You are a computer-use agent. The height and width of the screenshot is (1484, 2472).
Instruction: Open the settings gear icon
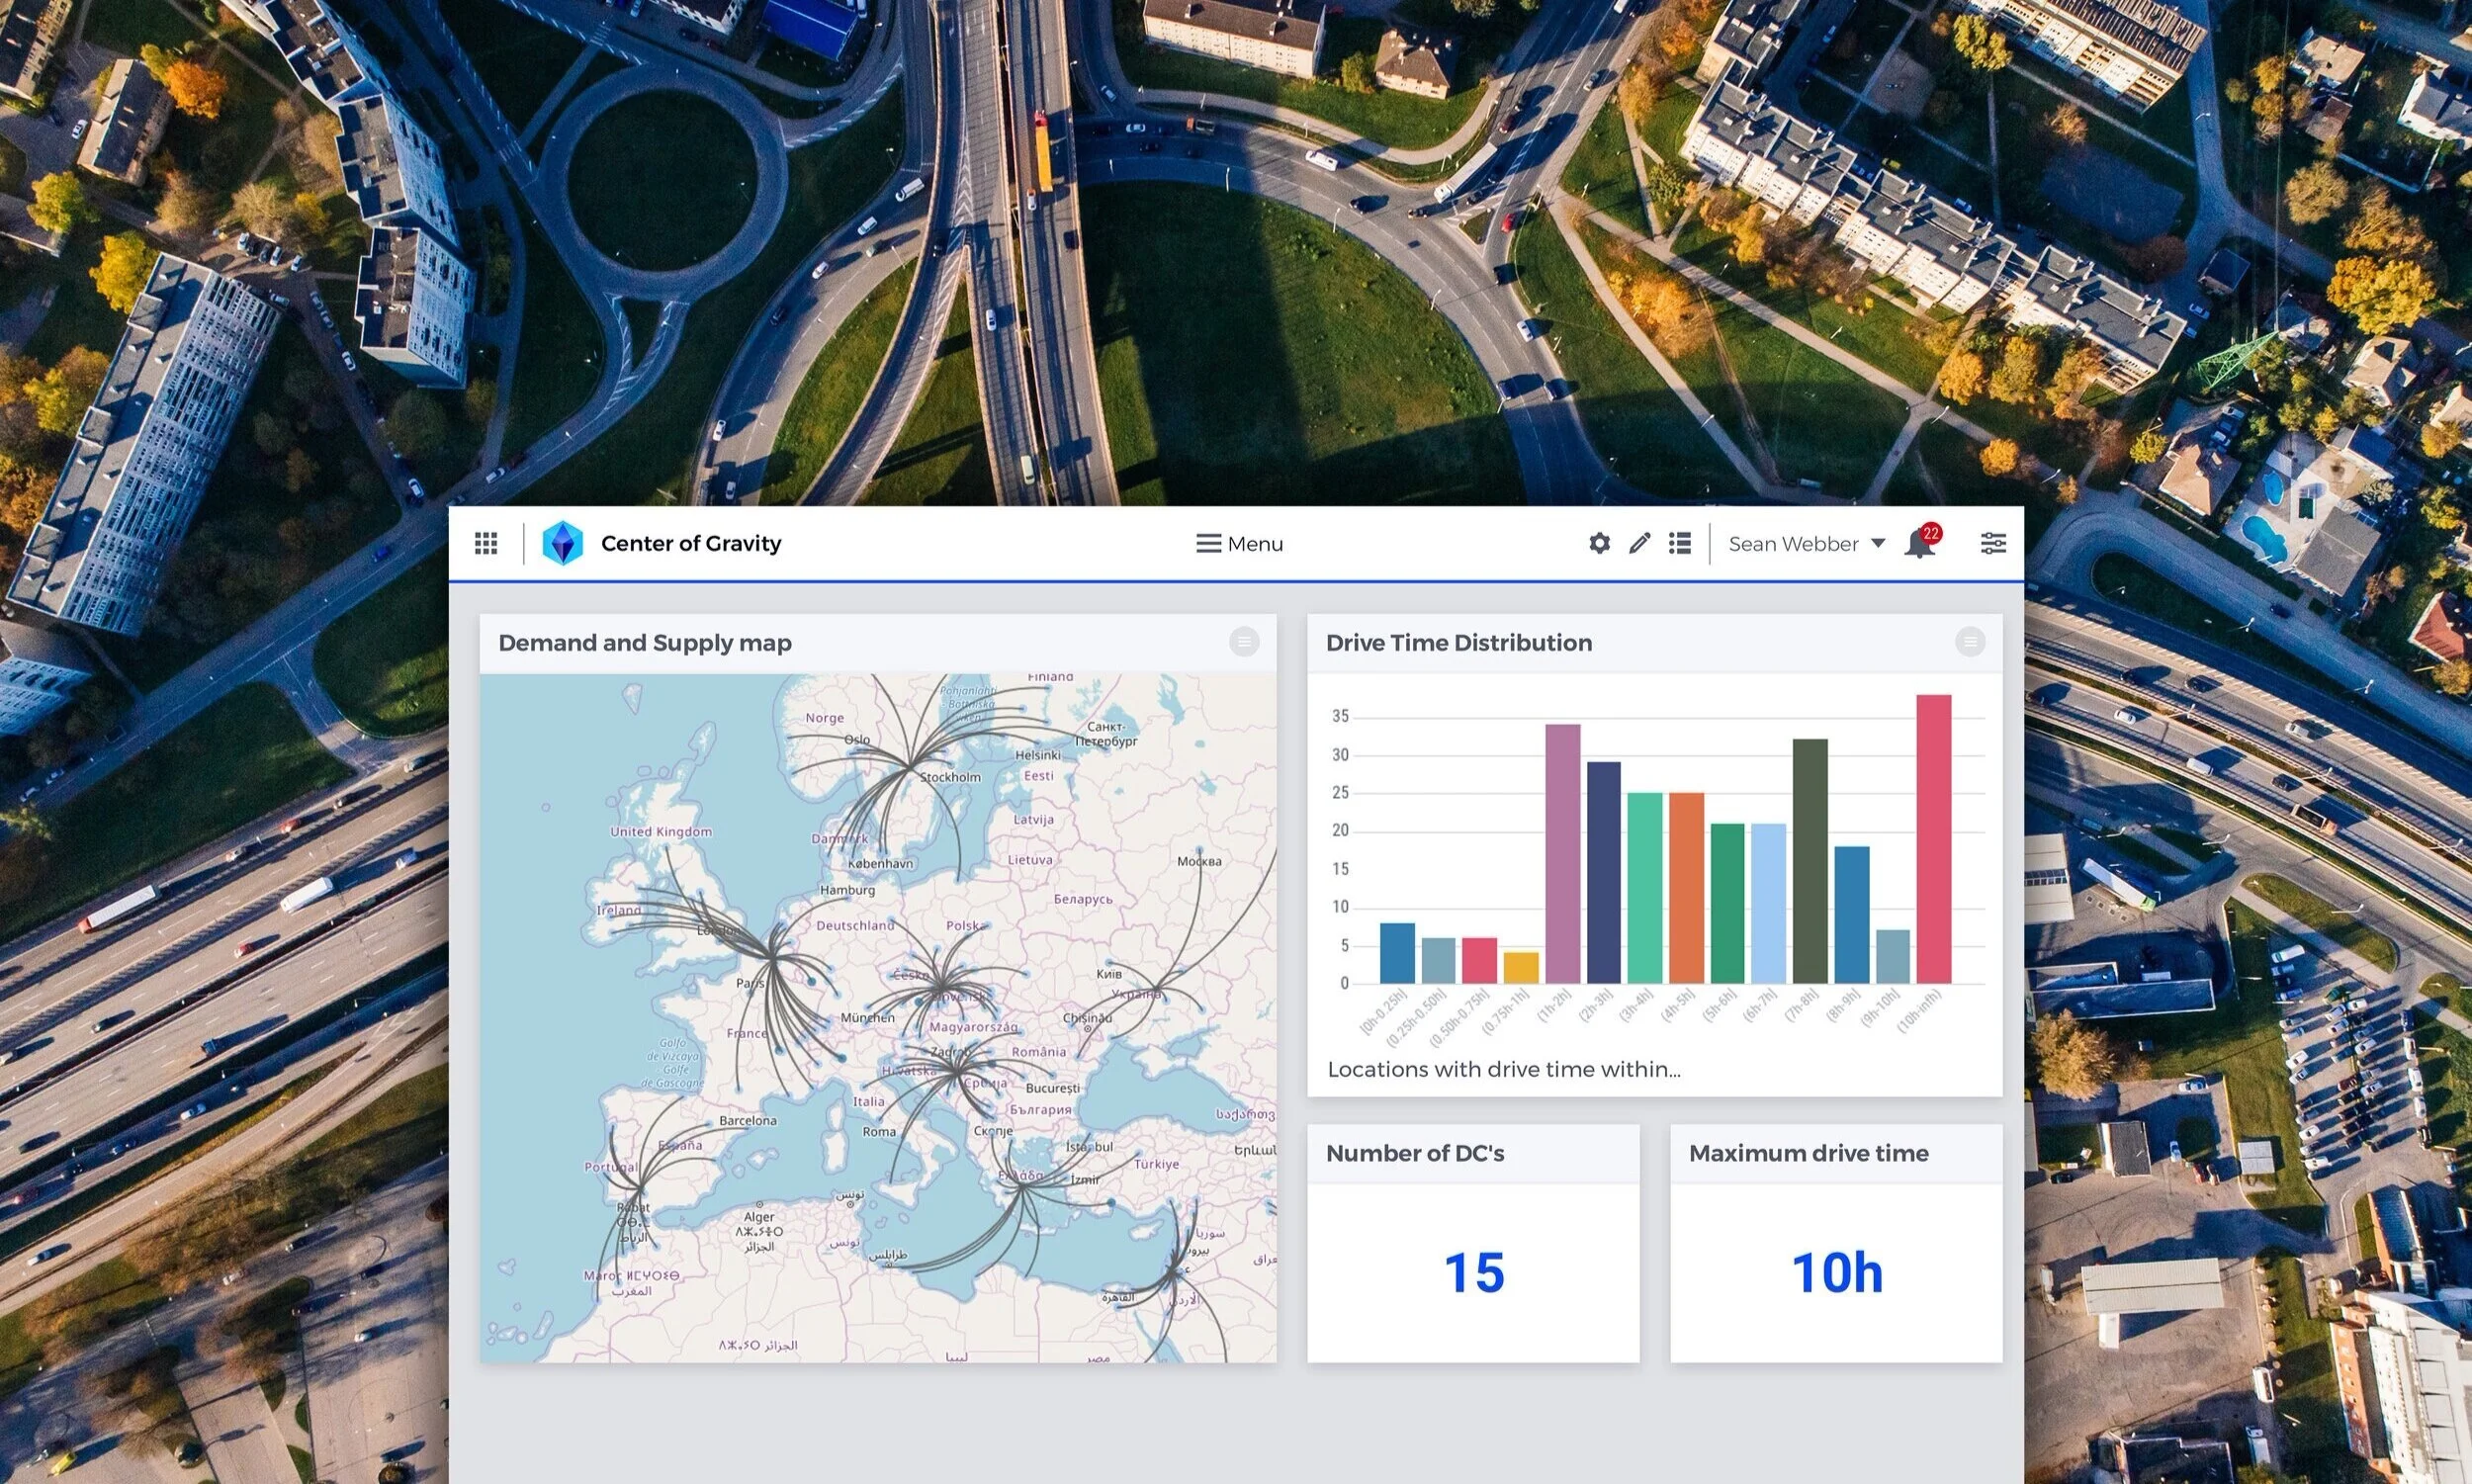pos(1599,543)
